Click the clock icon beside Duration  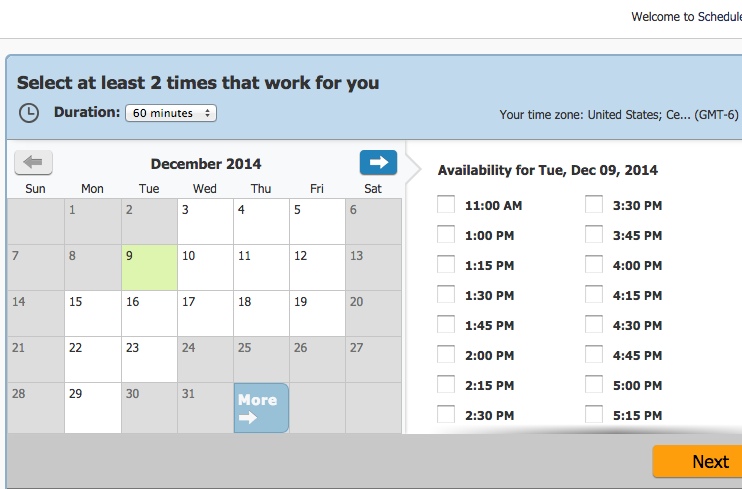click(x=29, y=113)
